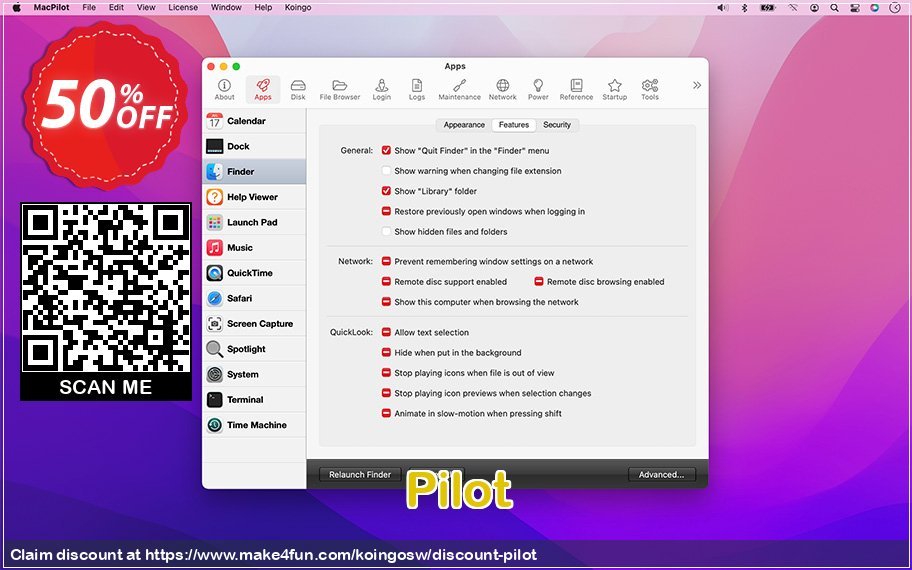This screenshot has width=912, height=570.
Task: Open the Login toolbar section
Action: pos(382,90)
